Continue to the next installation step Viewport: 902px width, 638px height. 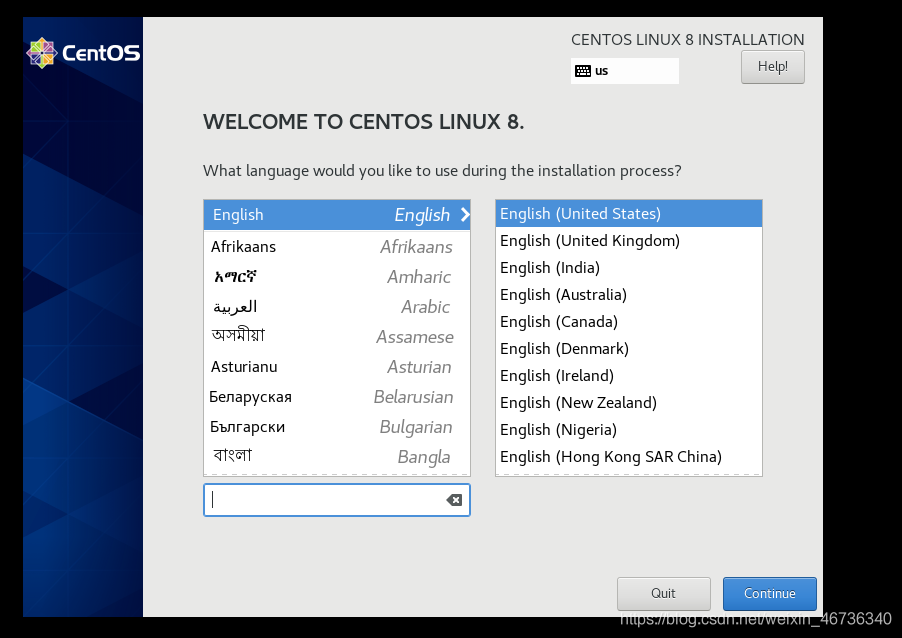tap(770, 594)
